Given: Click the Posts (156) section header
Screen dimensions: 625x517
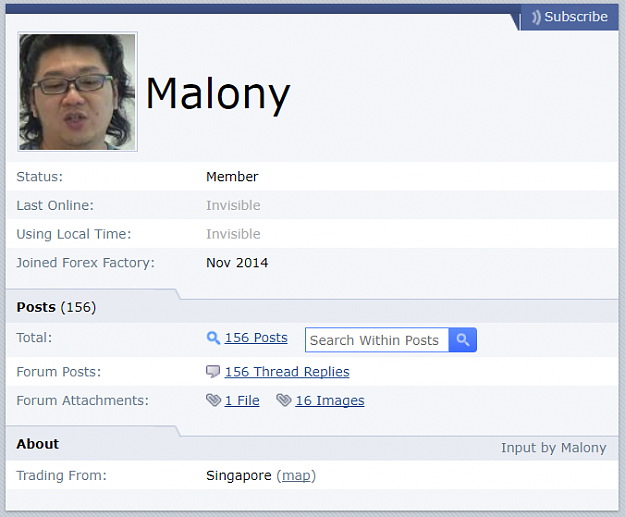Looking at the screenshot, I should pos(56,307).
